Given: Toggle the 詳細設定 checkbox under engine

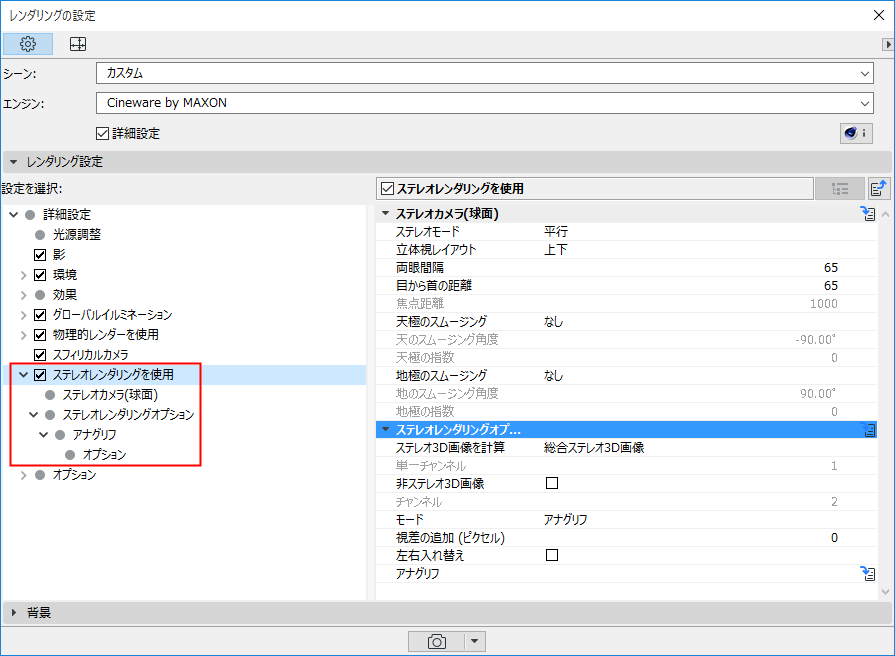Looking at the screenshot, I should pos(102,134).
